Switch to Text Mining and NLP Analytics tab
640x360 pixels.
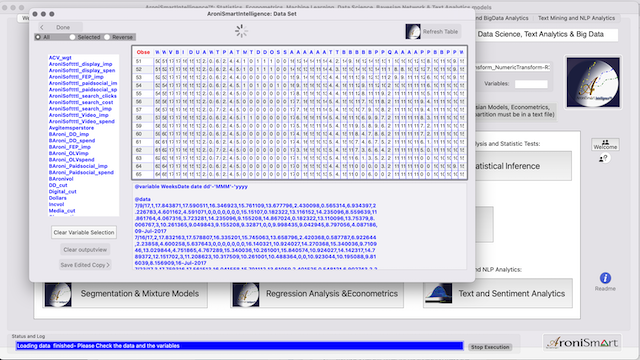tap(576, 18)
